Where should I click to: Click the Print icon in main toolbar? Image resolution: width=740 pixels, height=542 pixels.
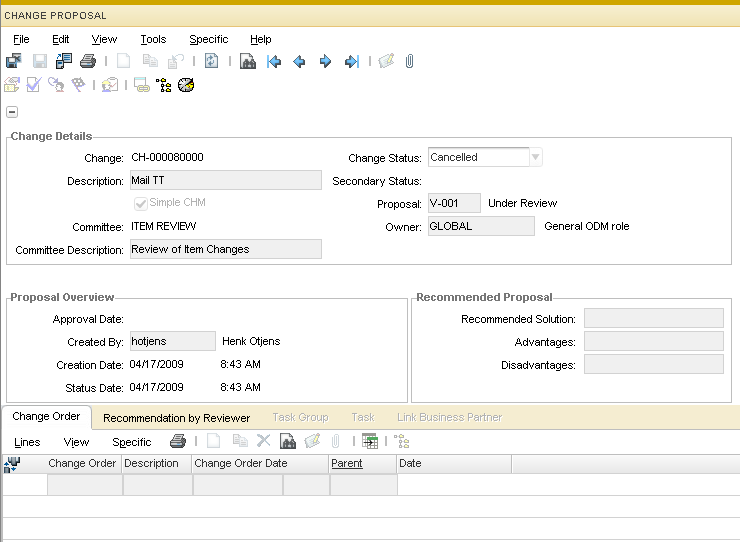87,62
